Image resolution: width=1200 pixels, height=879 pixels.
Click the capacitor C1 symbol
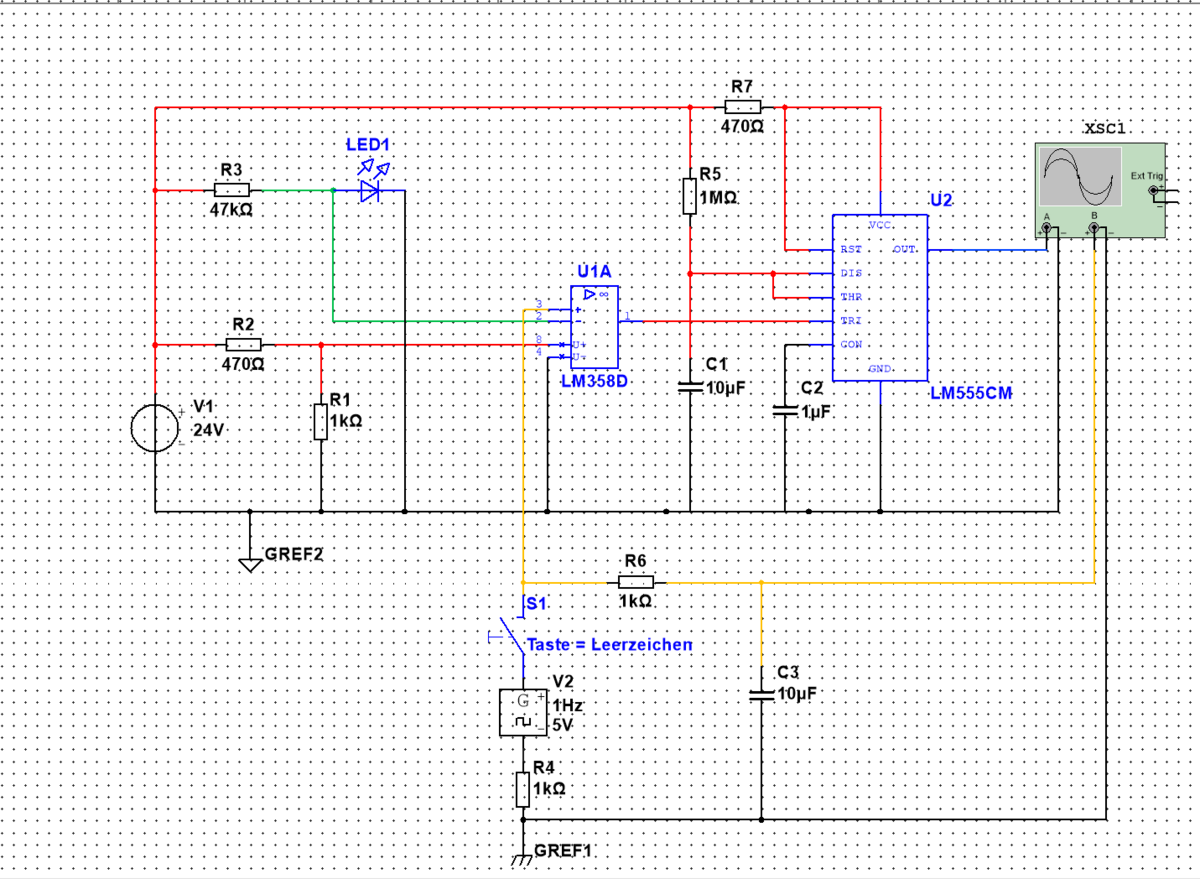coord(690,386)
